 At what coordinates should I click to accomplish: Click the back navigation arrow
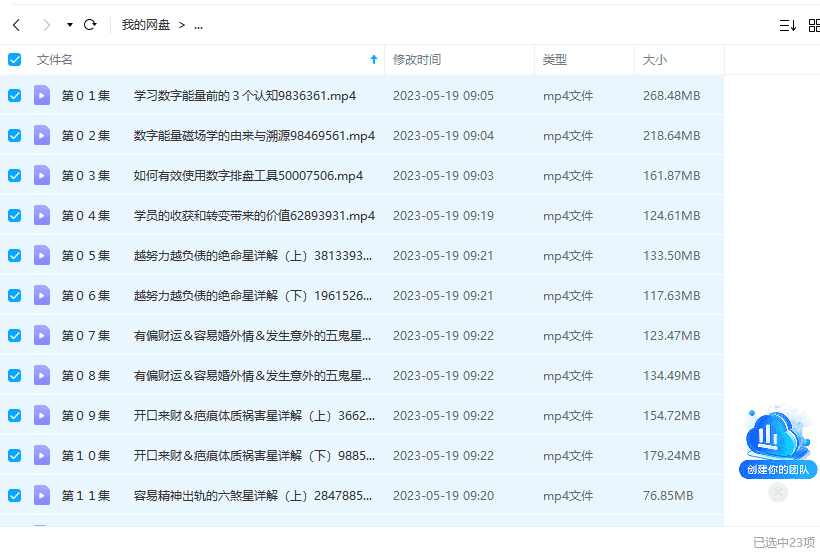pos(16,25)
